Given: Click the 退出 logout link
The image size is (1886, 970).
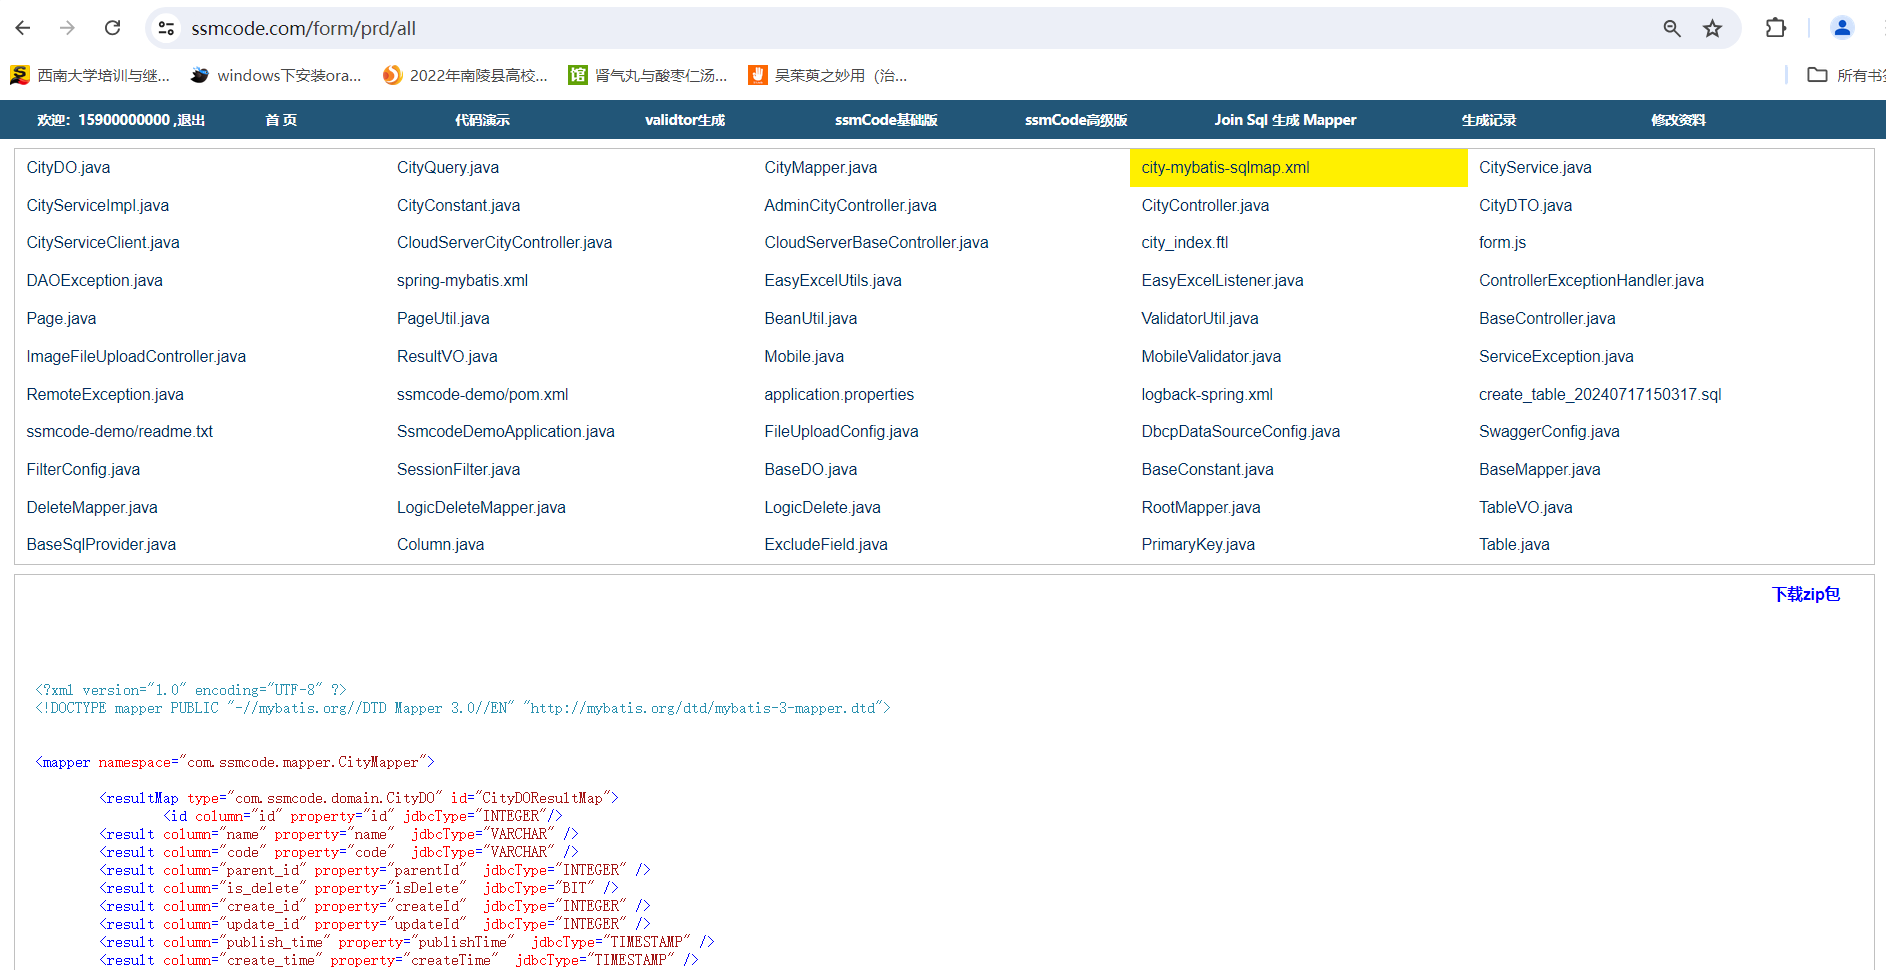Looking at the screenshot, I should (x=191, y=120).
